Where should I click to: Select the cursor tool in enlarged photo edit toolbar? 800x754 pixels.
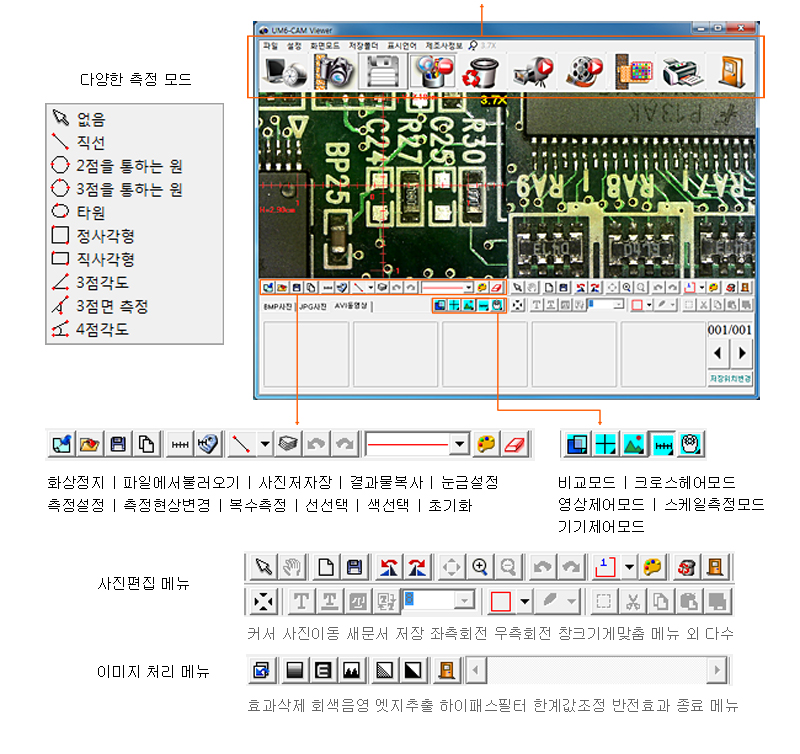click(264, 567)
